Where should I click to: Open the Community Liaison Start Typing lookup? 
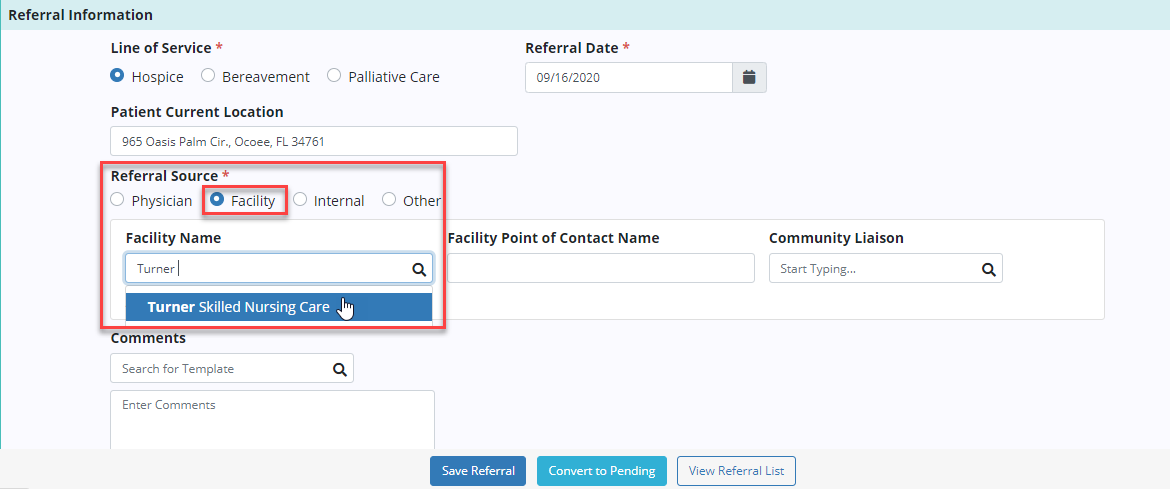click(x=872, y=269)
